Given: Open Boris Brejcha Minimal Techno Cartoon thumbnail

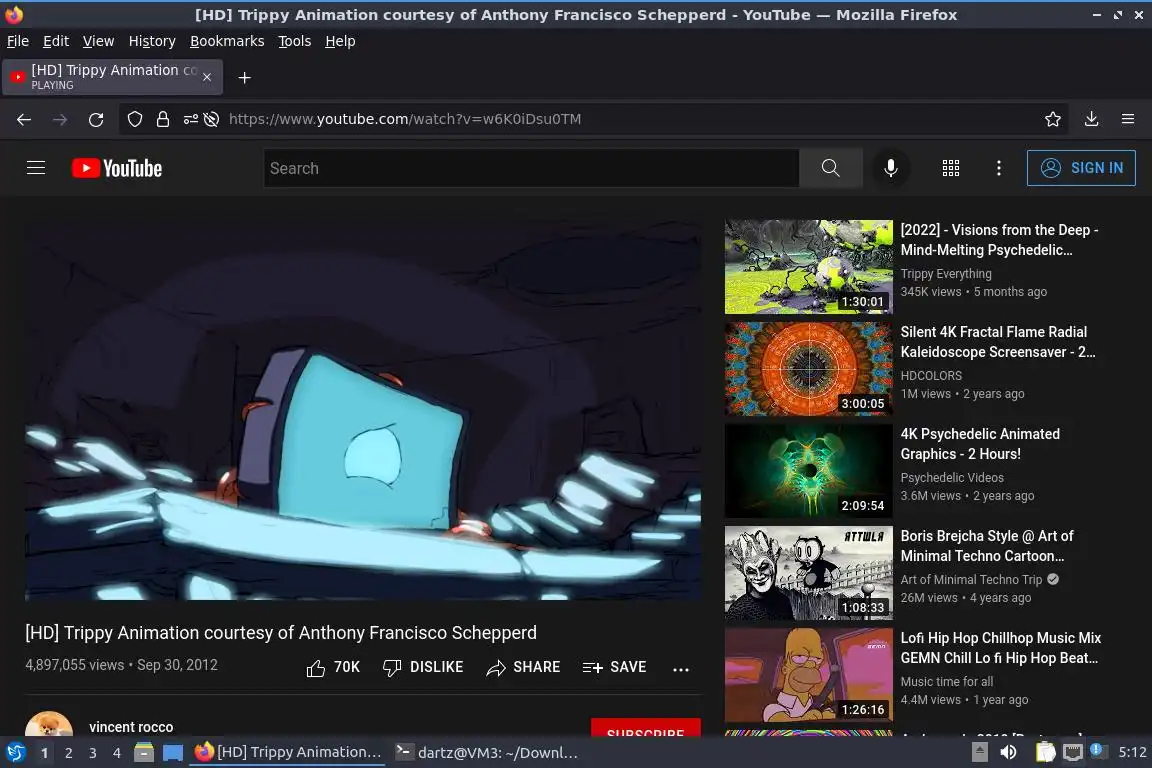Looking at the screenshot, I should tap(808, 573).
